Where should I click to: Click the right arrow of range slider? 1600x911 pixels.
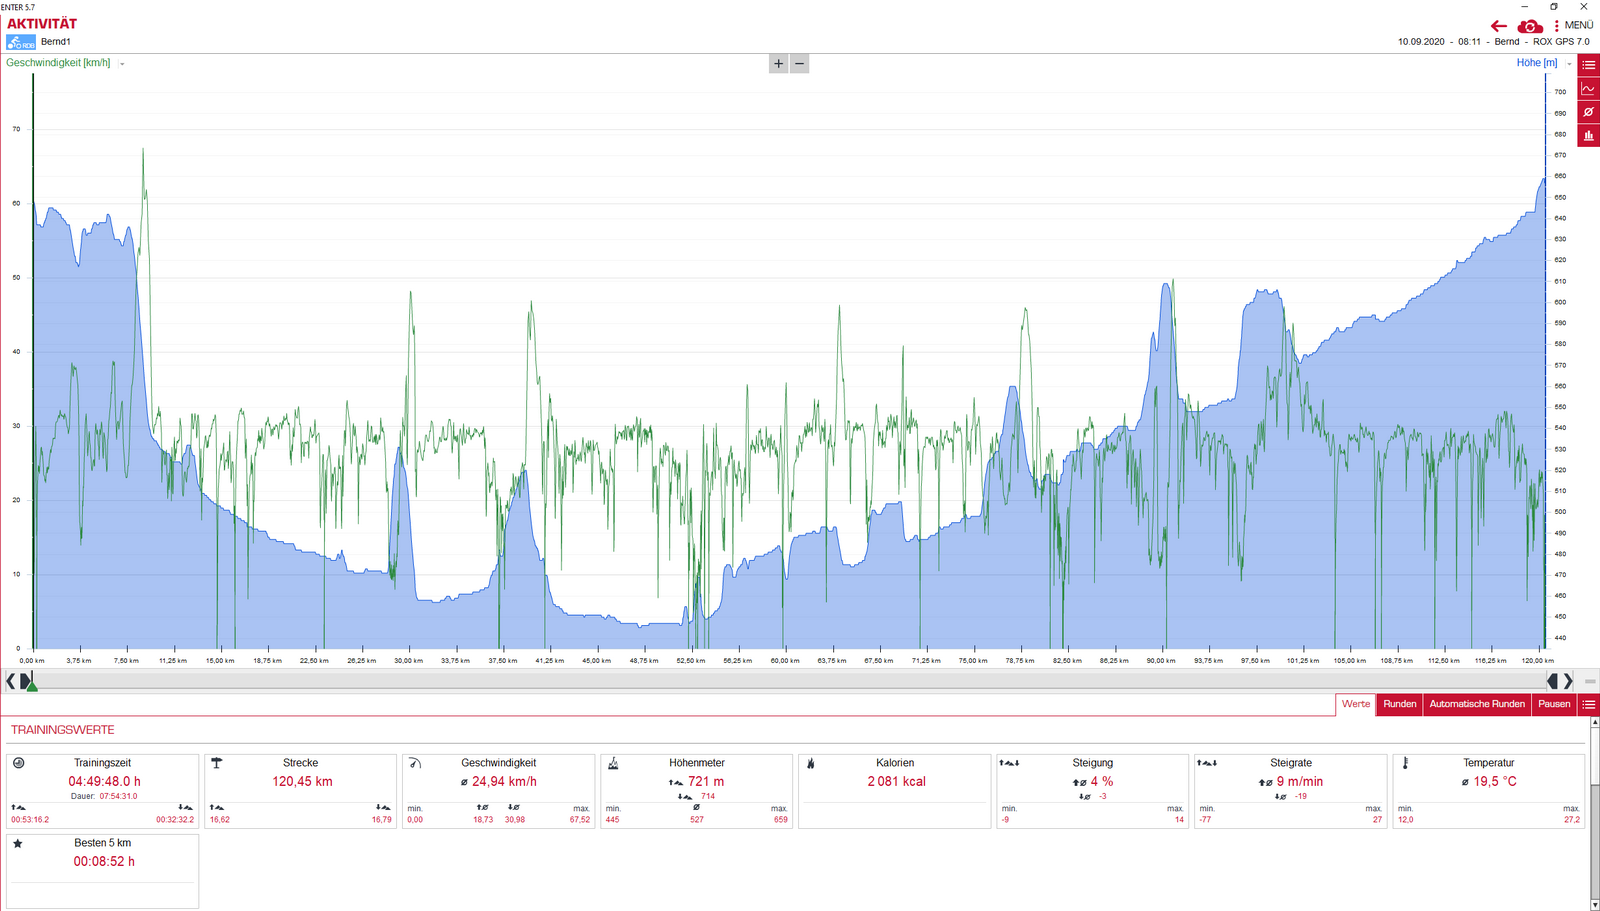tap(1568, 681)
